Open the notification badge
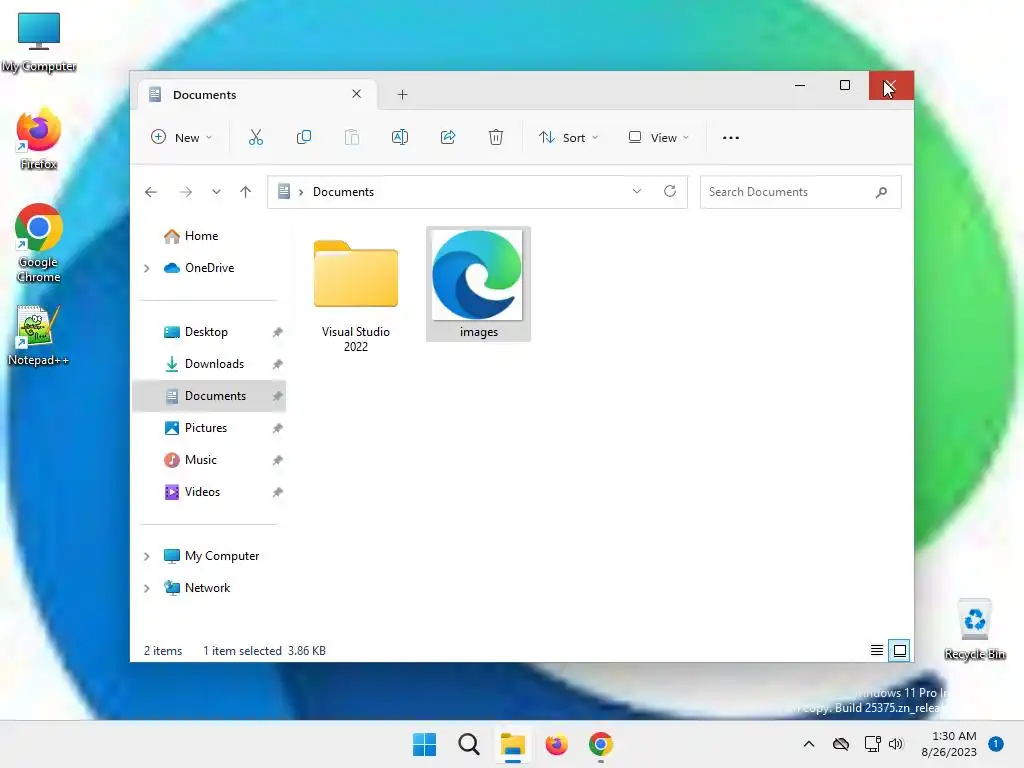1024x768 pixels. click(x=995, y=744)
